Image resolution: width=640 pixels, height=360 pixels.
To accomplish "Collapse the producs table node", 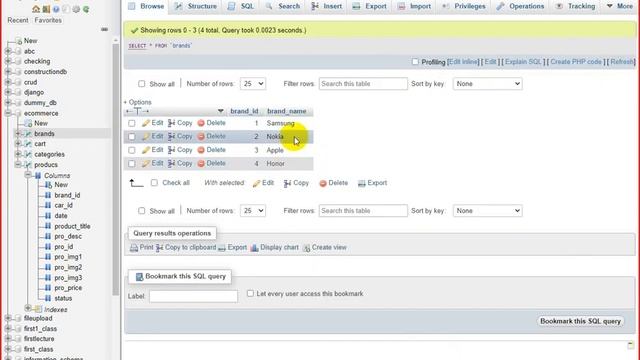I will point(18,164).
